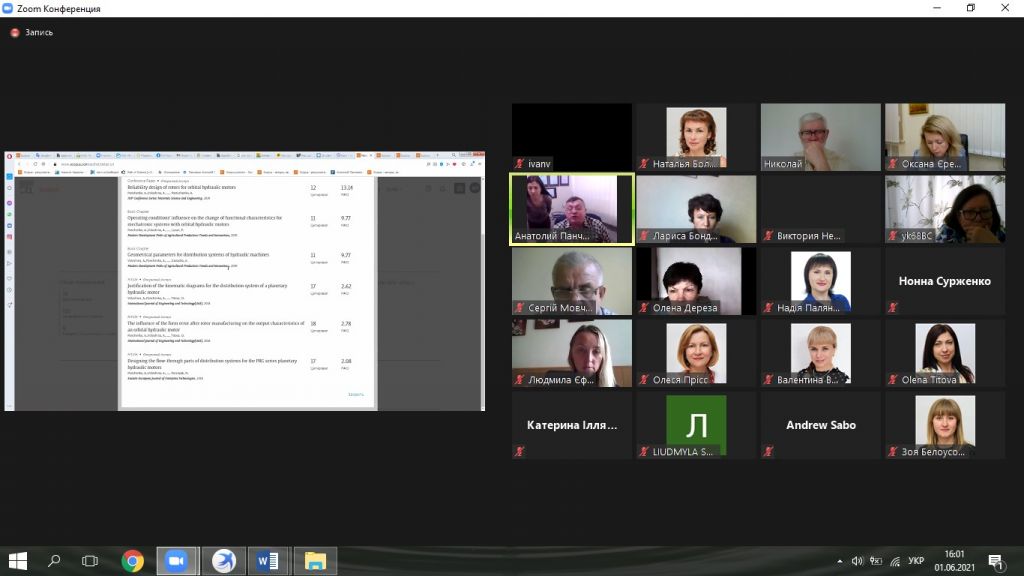Select the Сергій Мовч... video tile
The height and width of the screenshot is (576, 1024).
pos(572,281)
